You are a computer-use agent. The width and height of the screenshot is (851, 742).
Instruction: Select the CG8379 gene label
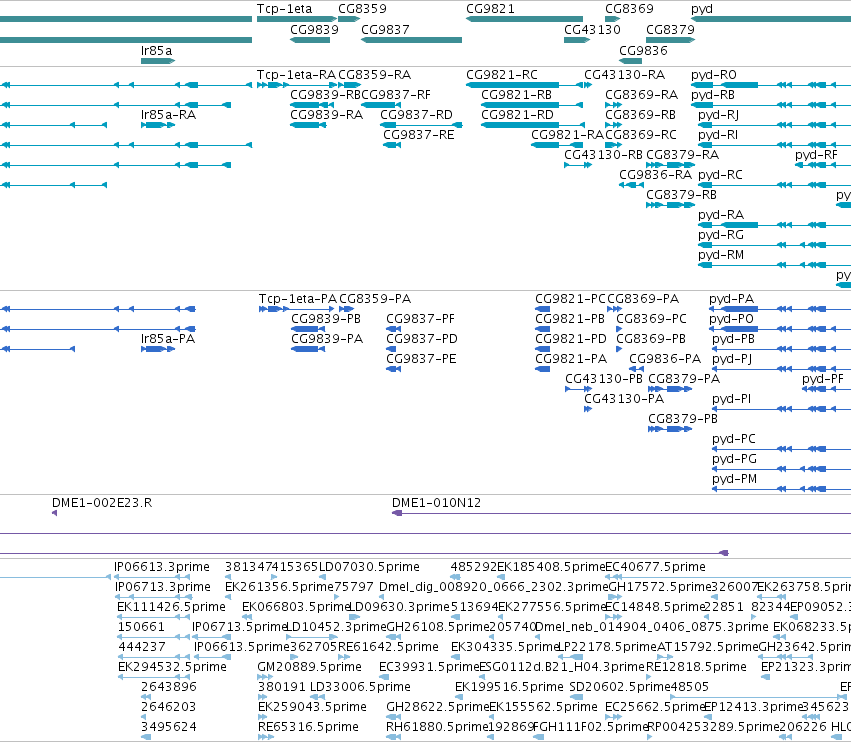(670, 29)
